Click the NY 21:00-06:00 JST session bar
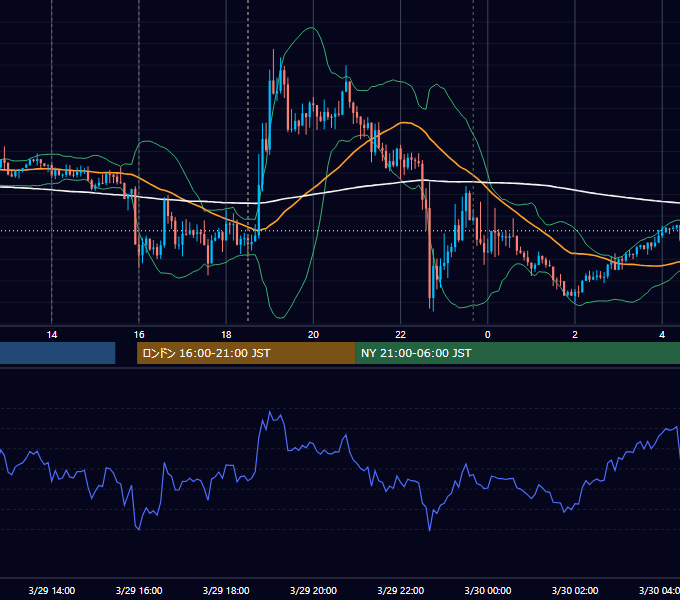 (517, 353)
